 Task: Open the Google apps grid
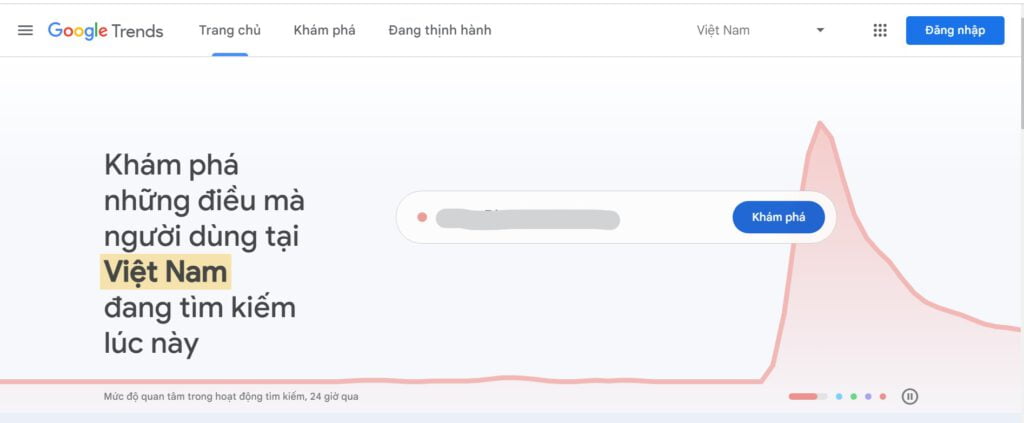880,30
